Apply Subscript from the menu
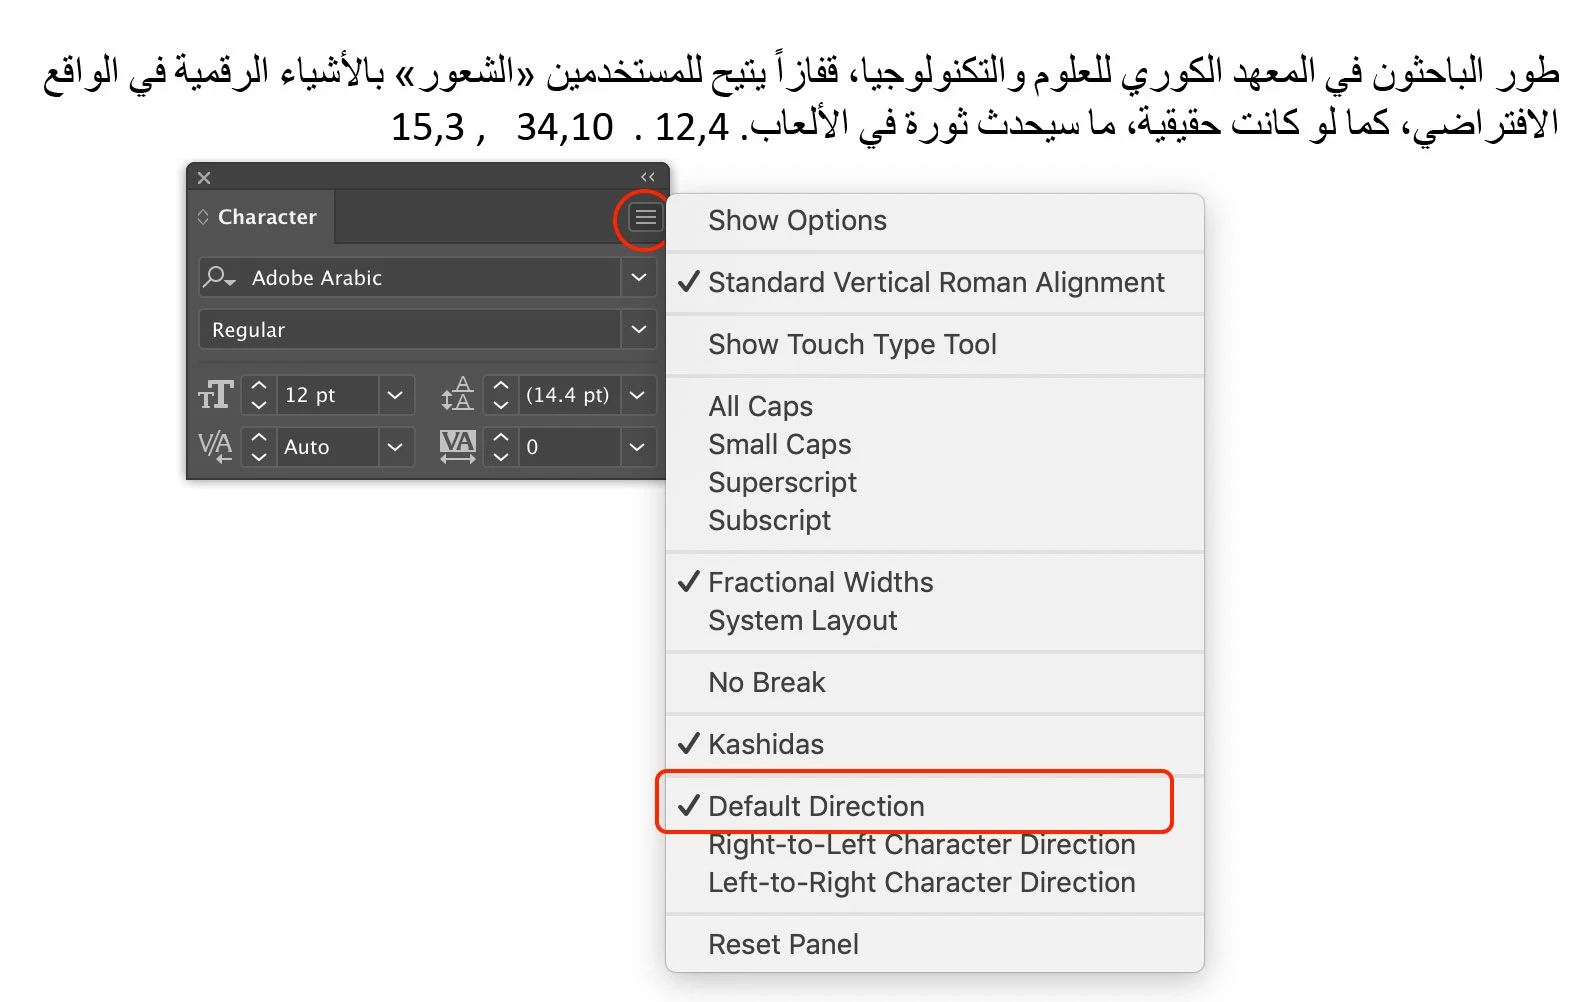1576x1002 pixels. tap(934, 520)
